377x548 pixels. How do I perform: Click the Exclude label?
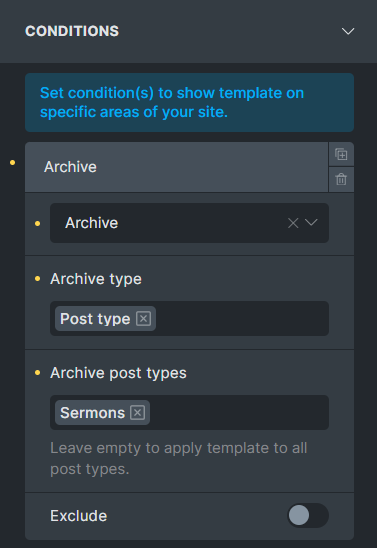[79, 516]
